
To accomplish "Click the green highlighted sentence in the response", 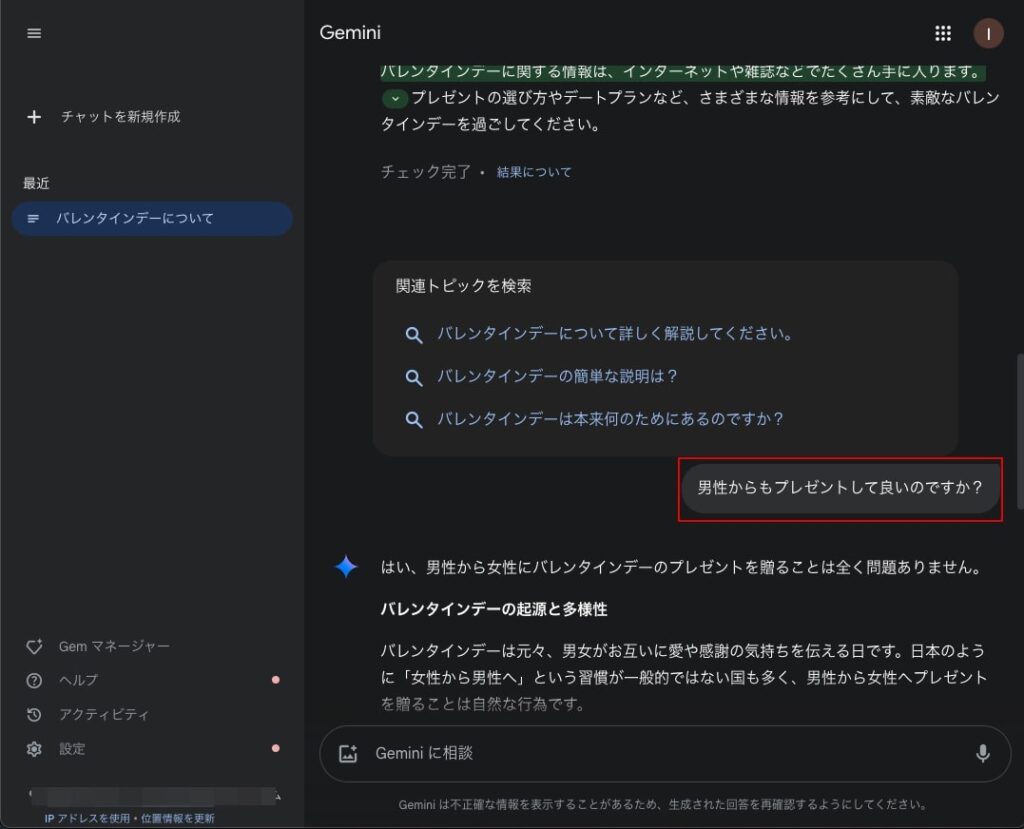I will tap(683, 72).
